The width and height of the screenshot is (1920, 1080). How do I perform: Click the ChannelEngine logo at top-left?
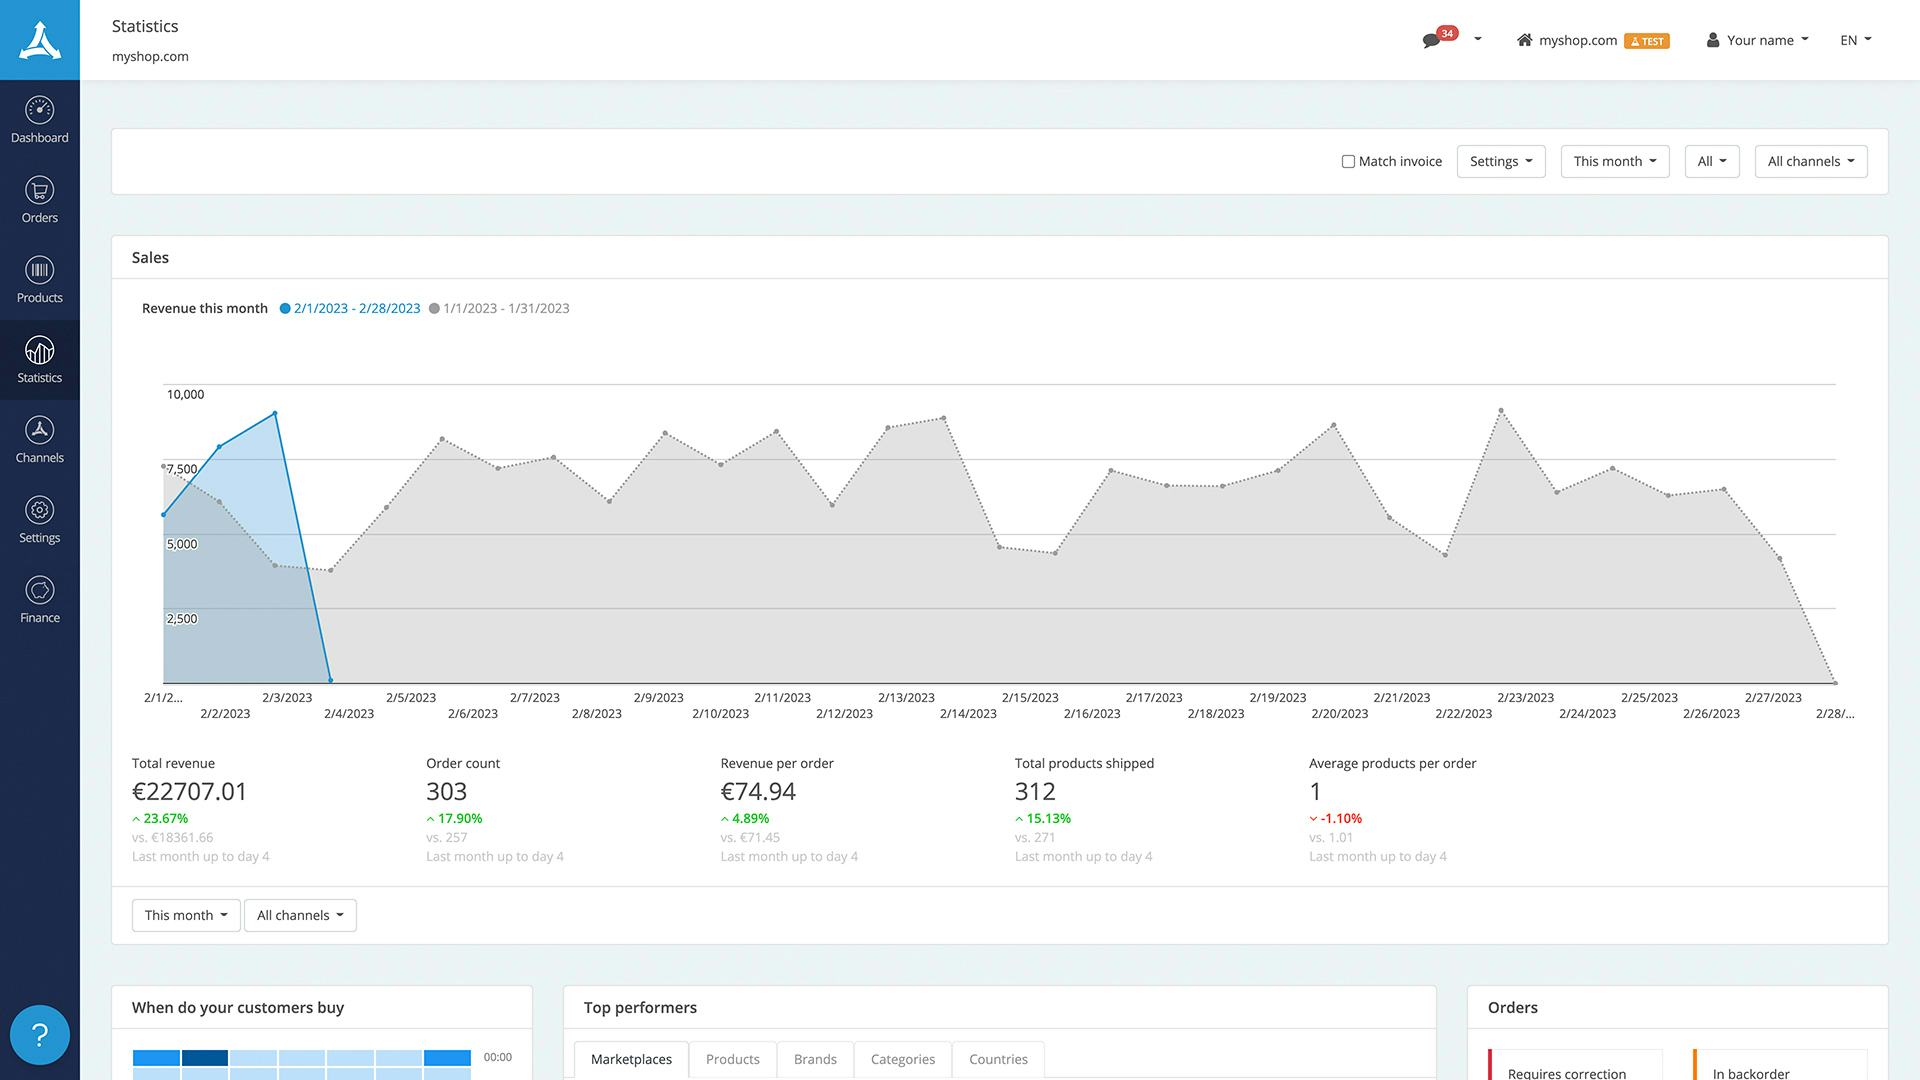[39, 40]
